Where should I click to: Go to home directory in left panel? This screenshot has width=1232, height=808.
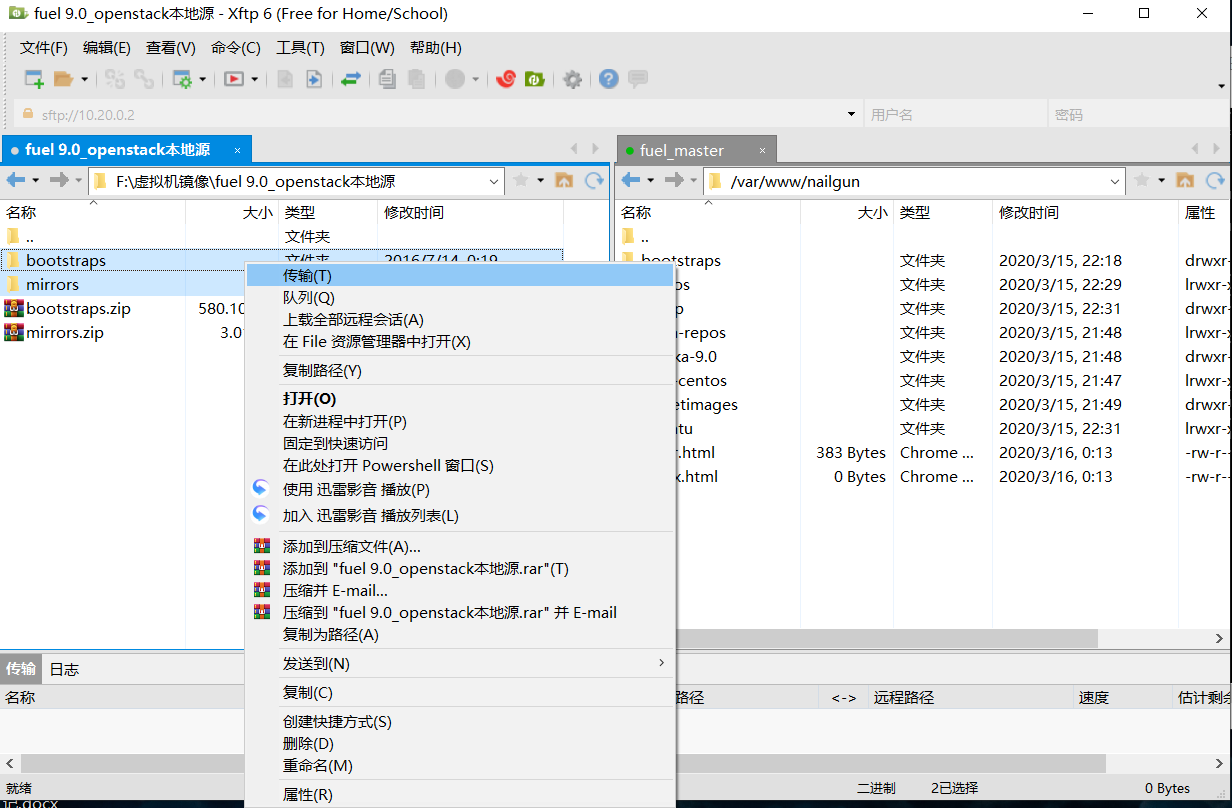pyautogui.click(x=564, y=181)
